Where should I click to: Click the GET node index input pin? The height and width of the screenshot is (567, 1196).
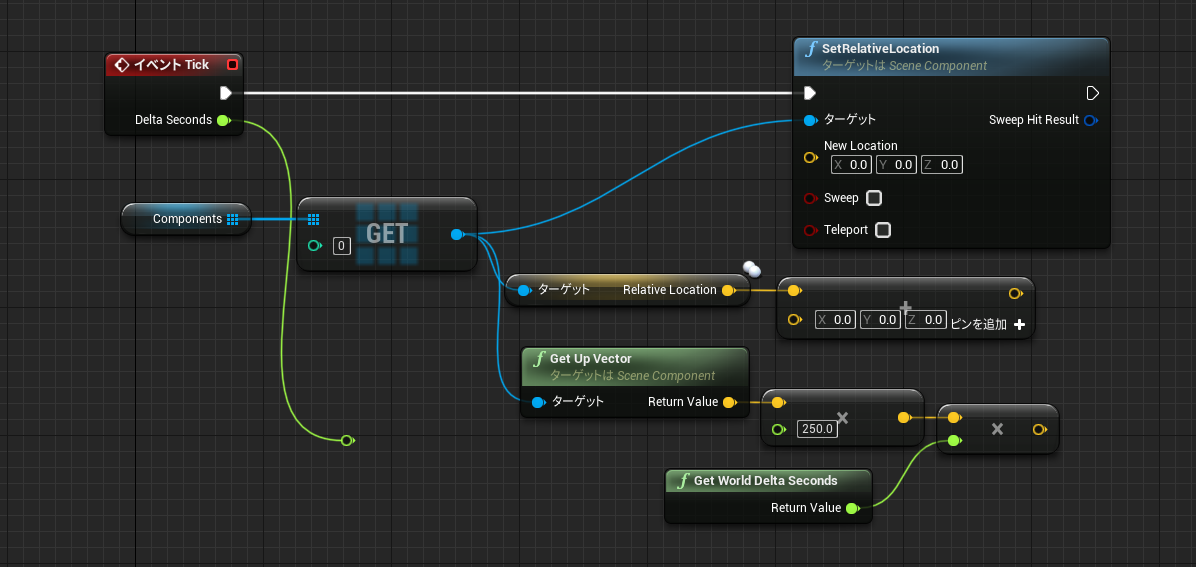point(314,246)
